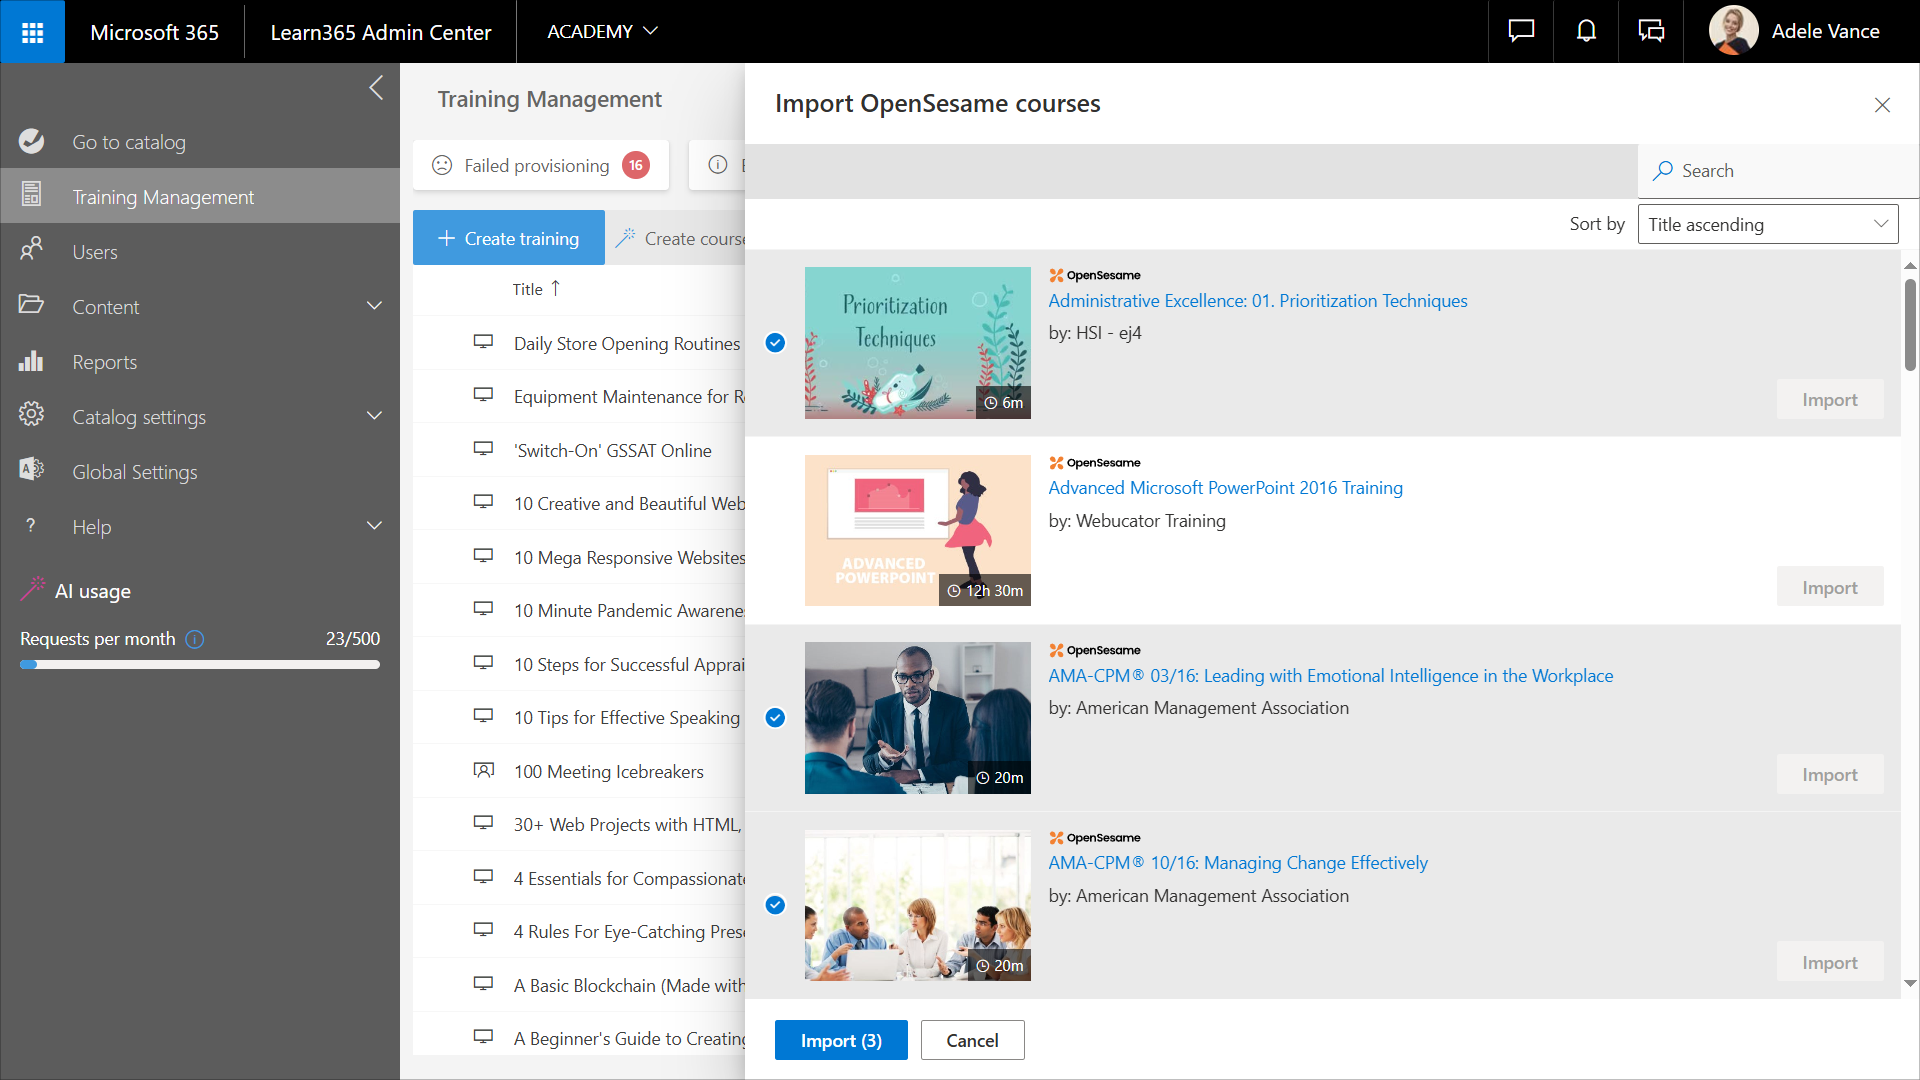
Task: Open Prioritization Techniques thumbnail
Action: pyautogui.click(x=917, y=342)
